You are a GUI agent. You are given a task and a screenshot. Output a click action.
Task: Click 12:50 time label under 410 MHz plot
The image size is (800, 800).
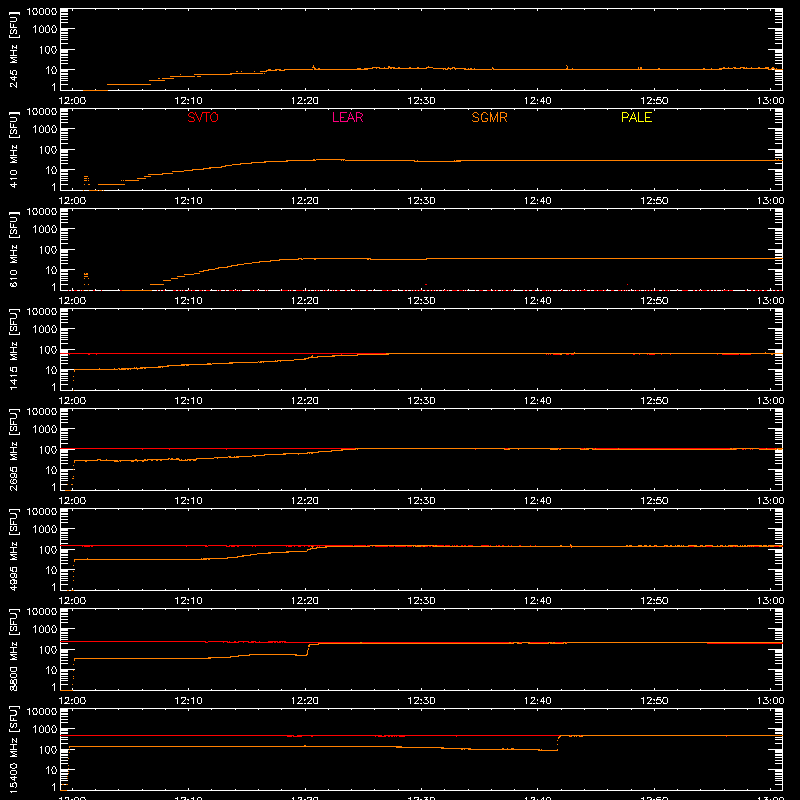(x=654, y=201)
